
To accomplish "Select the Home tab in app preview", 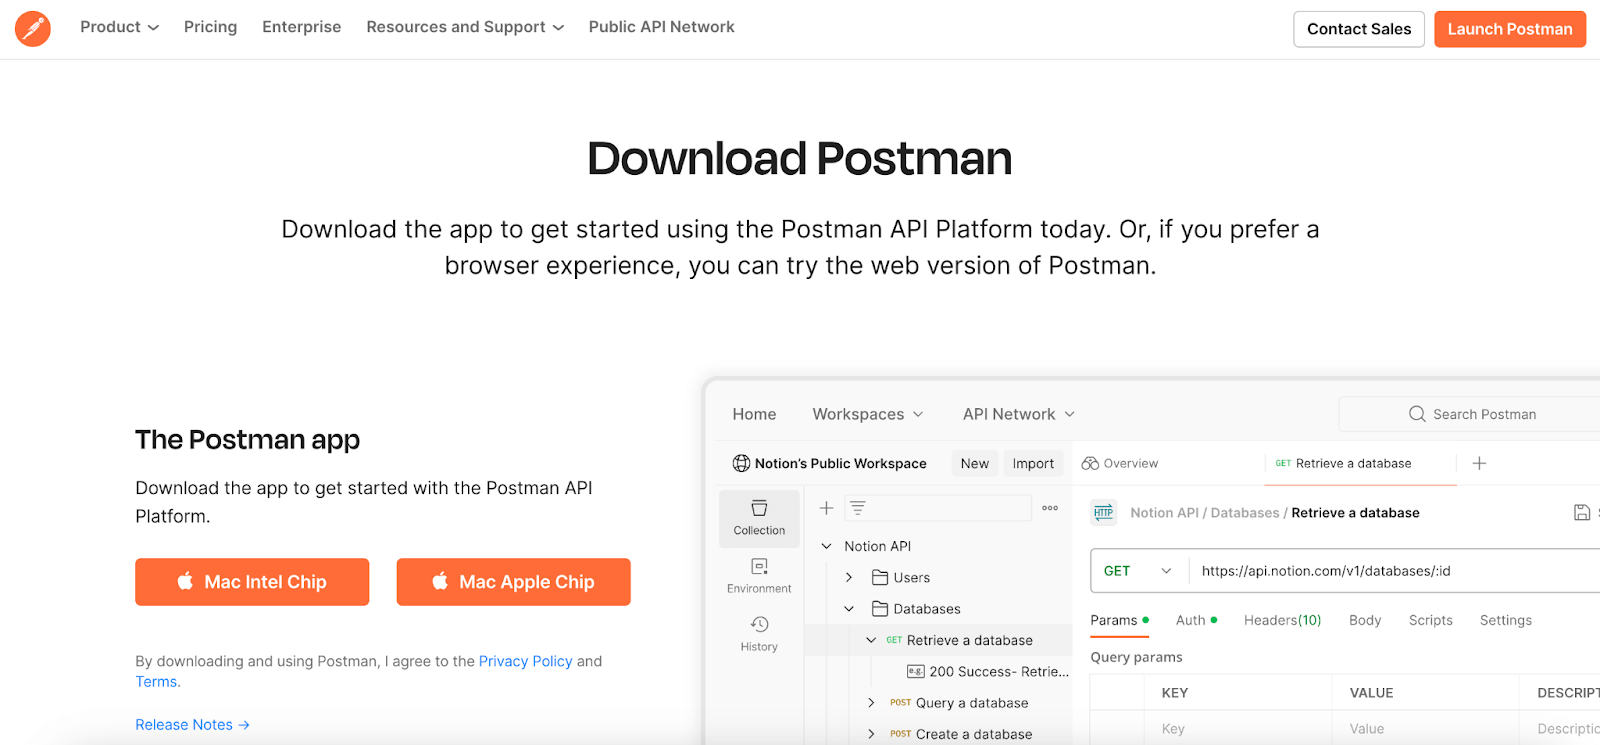I will tap(754, 414).
